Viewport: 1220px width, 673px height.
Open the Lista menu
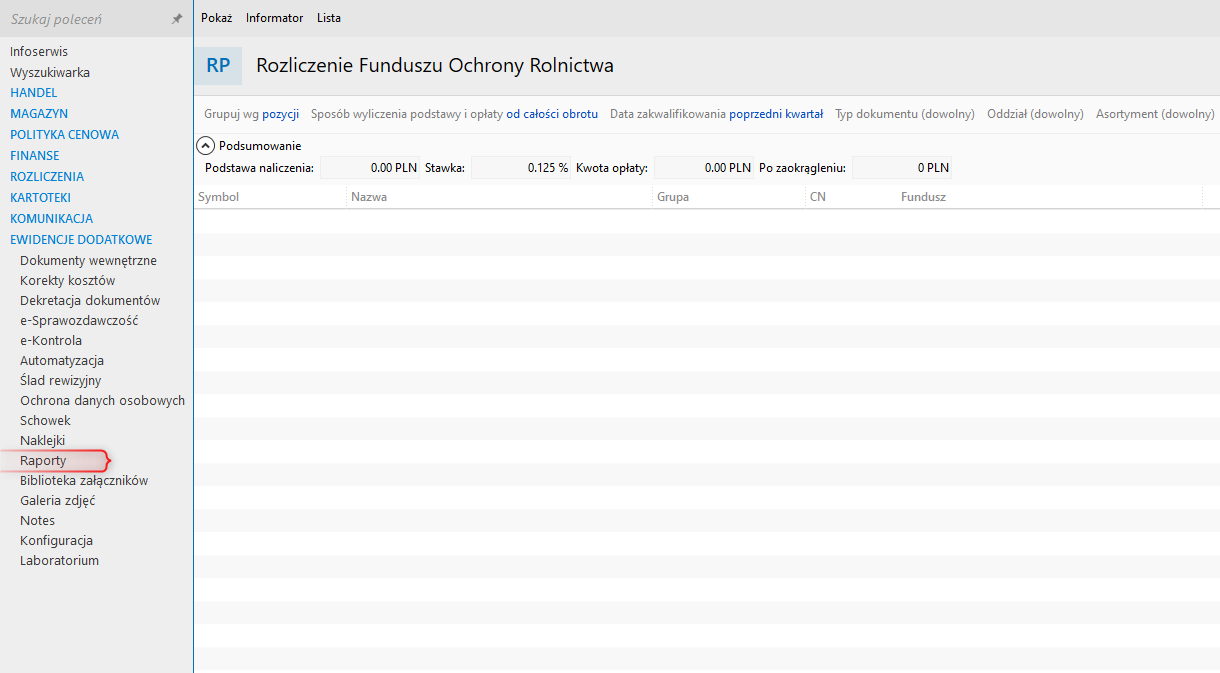pyautogui.click(x=329, y=18)
